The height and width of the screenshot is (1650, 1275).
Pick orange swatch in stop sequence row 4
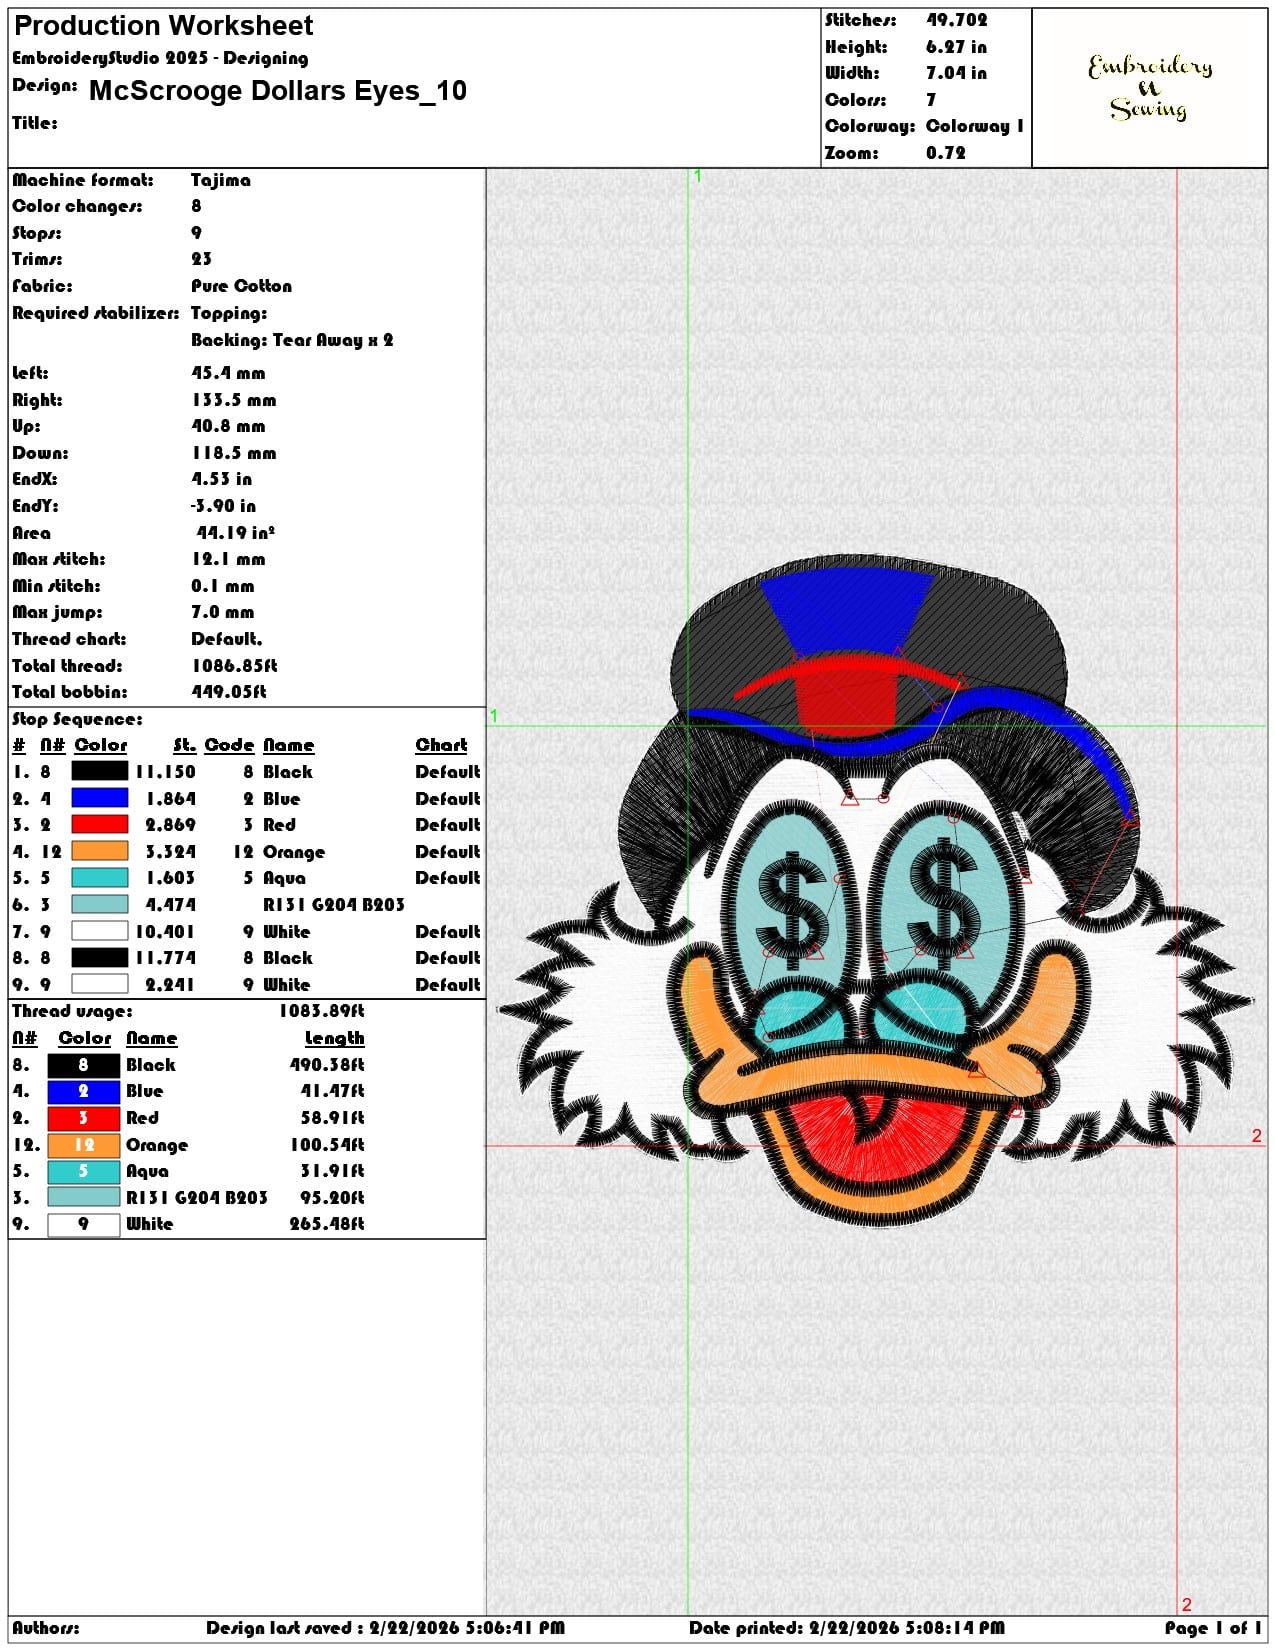coord(100,851)
